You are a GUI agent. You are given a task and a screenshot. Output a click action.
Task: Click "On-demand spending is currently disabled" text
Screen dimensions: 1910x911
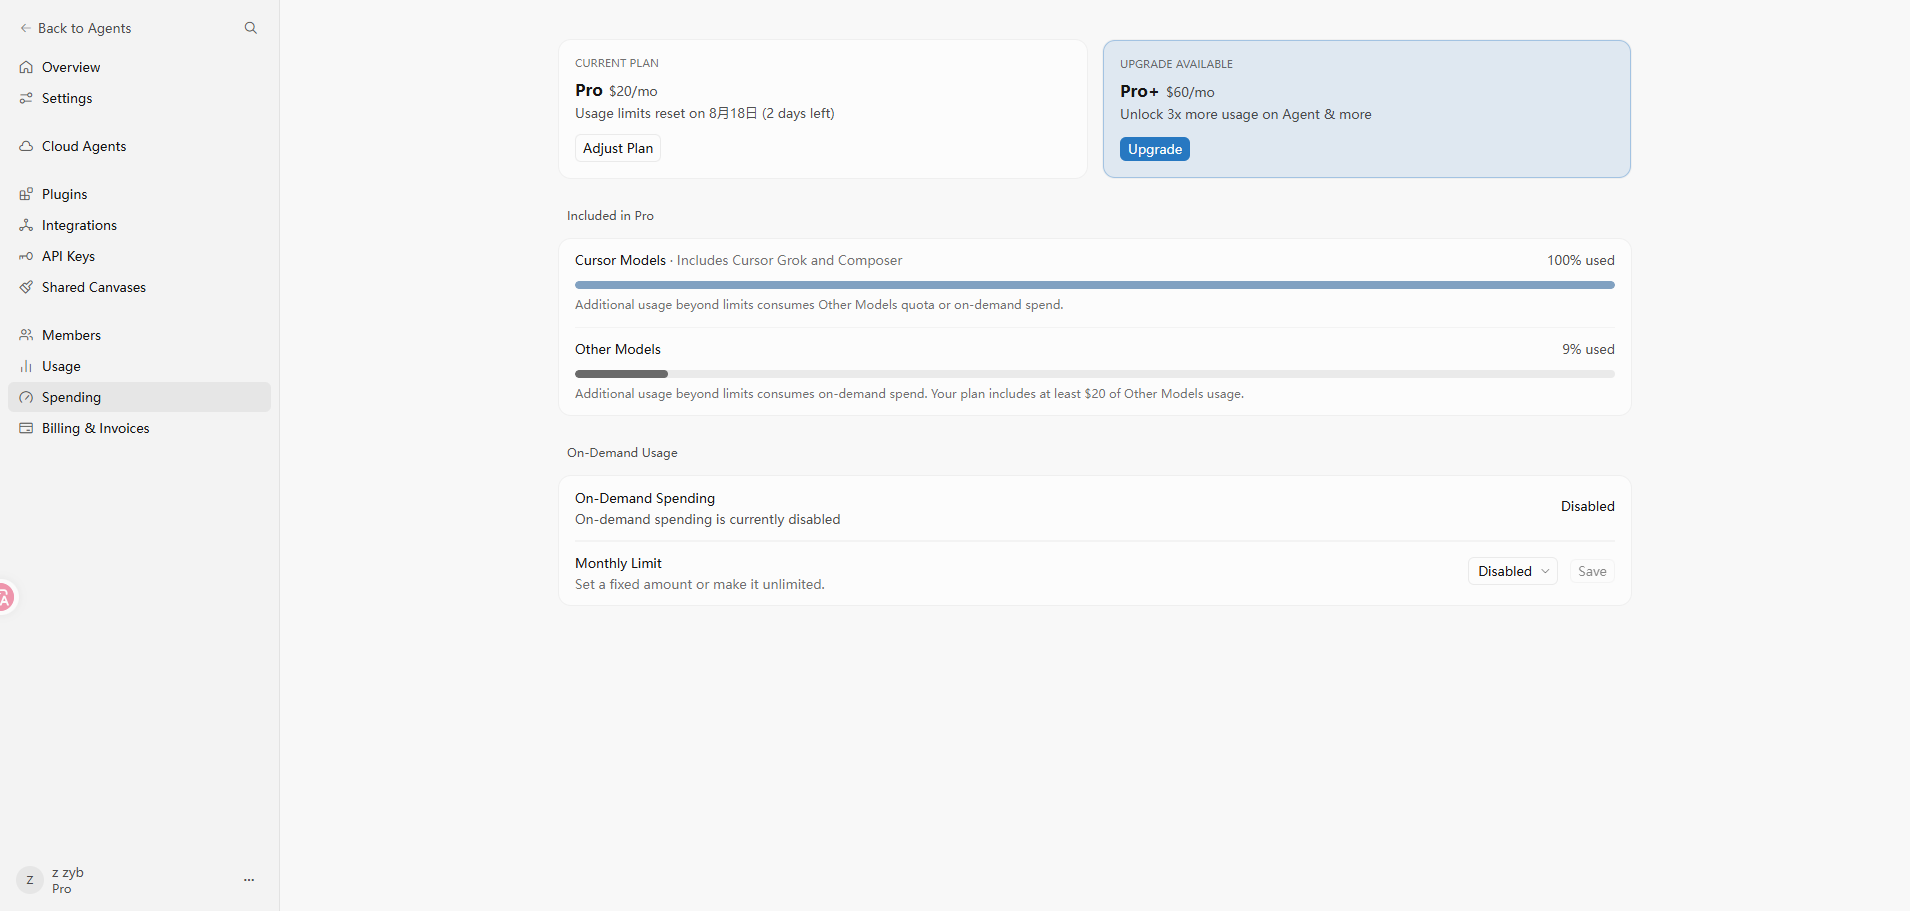708,519
